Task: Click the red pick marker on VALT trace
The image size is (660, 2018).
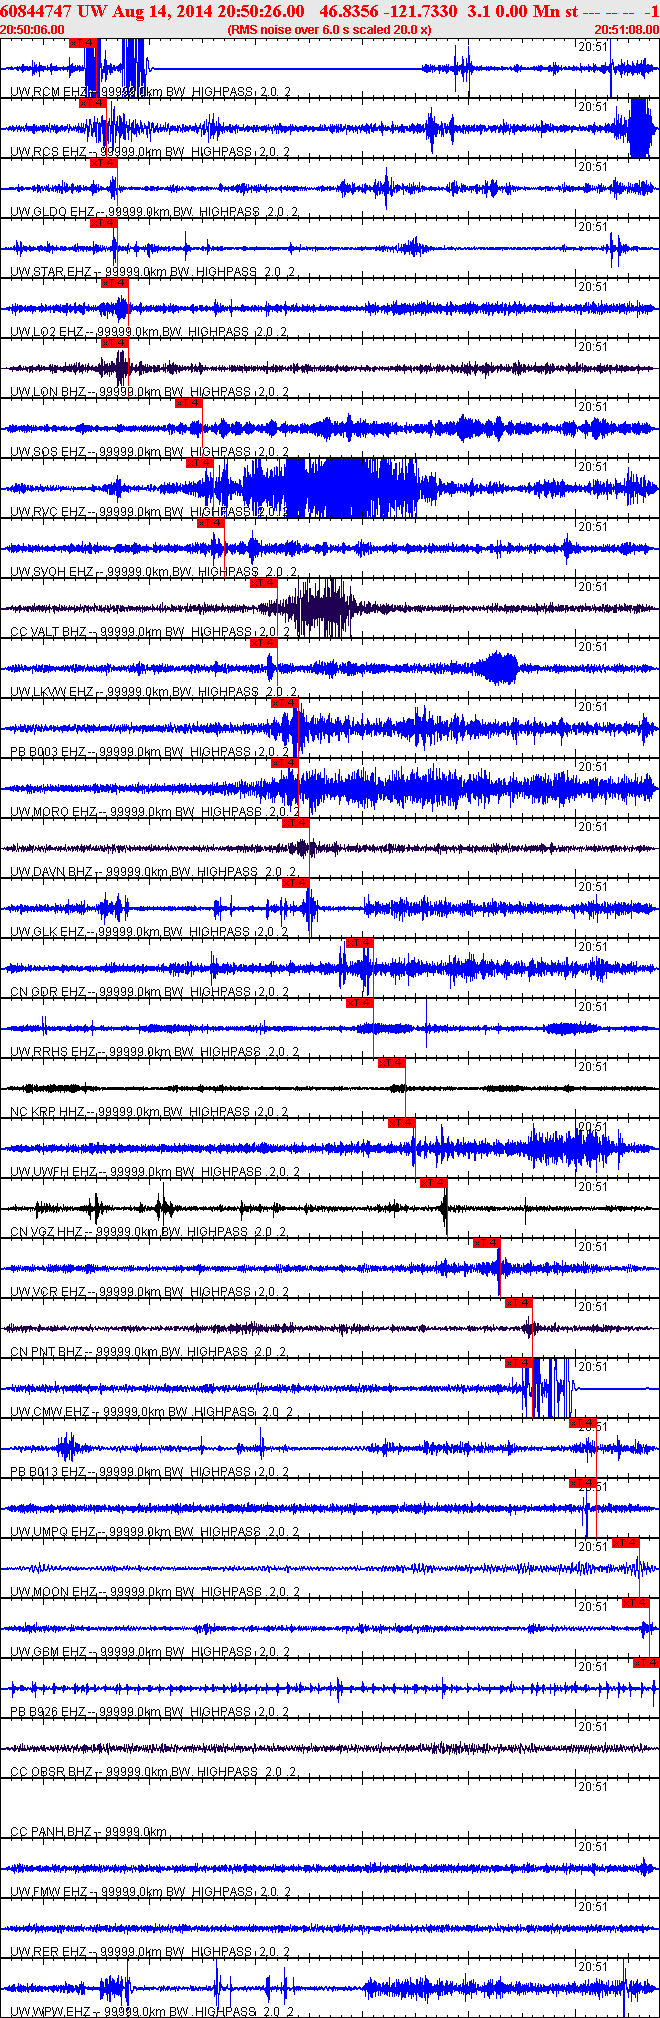Action: 263,583
